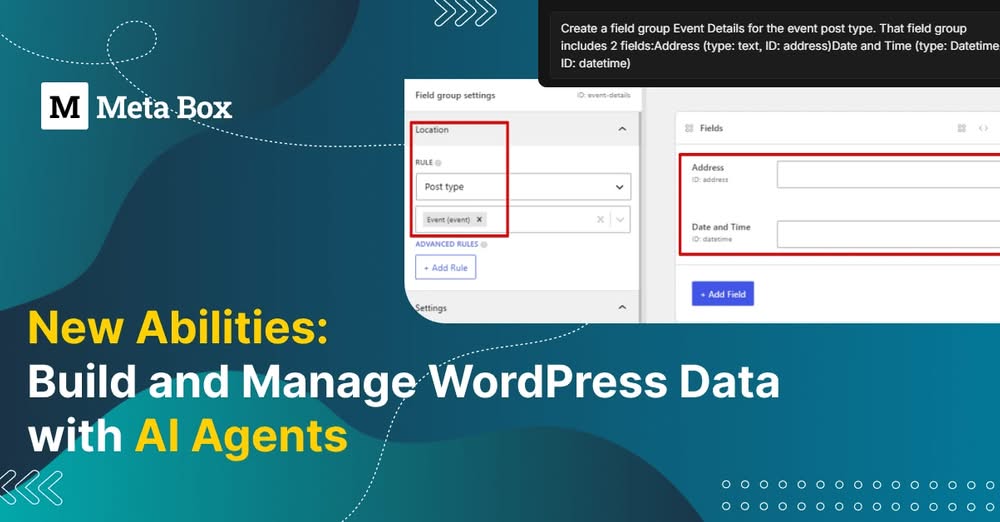Viewport: 1000px width, 522px height.
Task: Click the Meta Box M logo
Action: [64, 106]
